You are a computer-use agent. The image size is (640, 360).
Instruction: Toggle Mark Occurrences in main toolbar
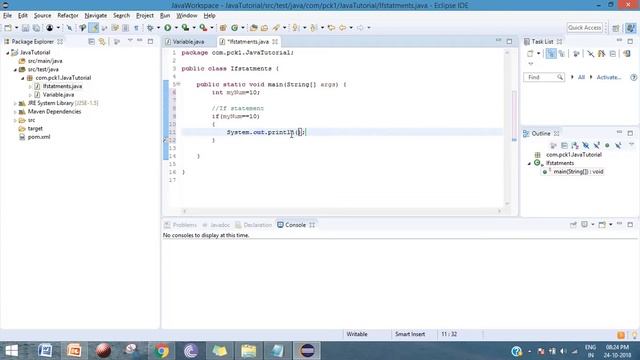tap(94, 28)
